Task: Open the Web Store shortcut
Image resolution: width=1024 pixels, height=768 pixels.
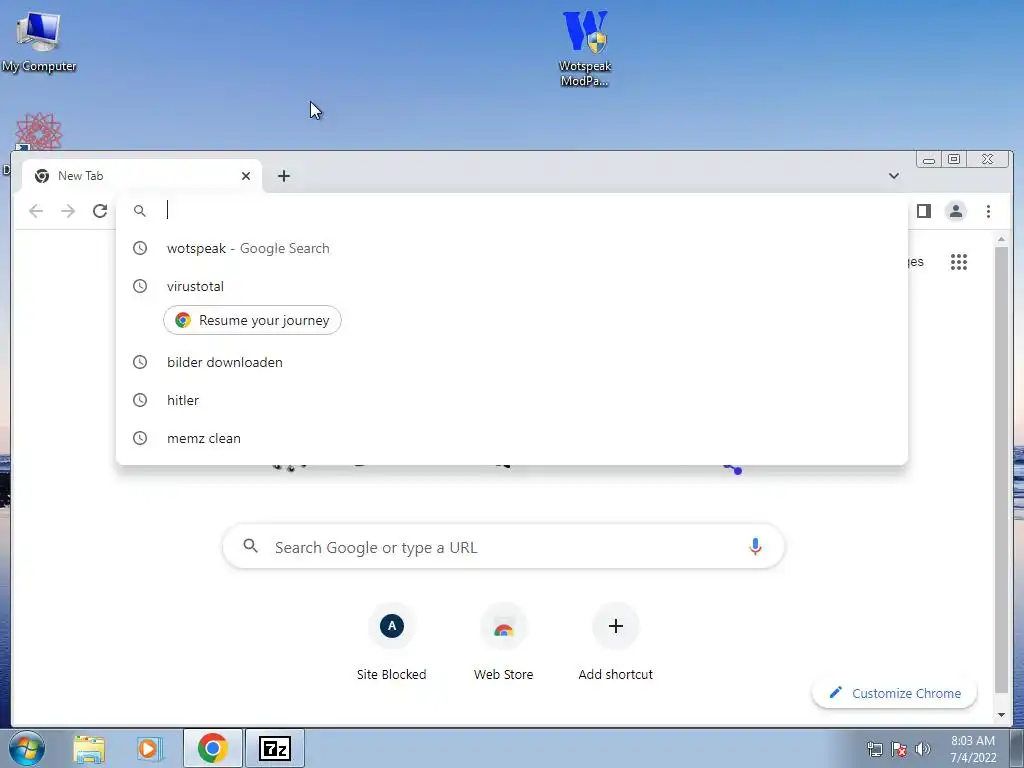Action: (504, 643)
